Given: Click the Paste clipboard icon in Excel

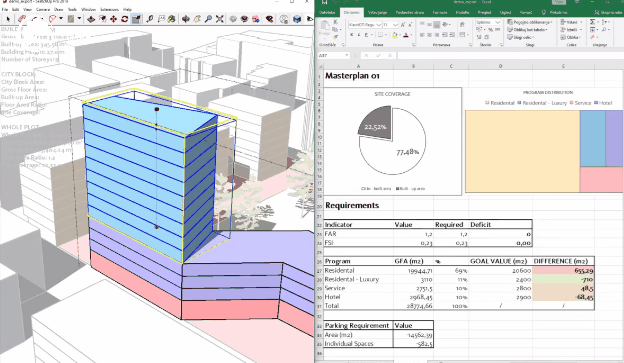Looking at the screenshot, I should 325,26.
